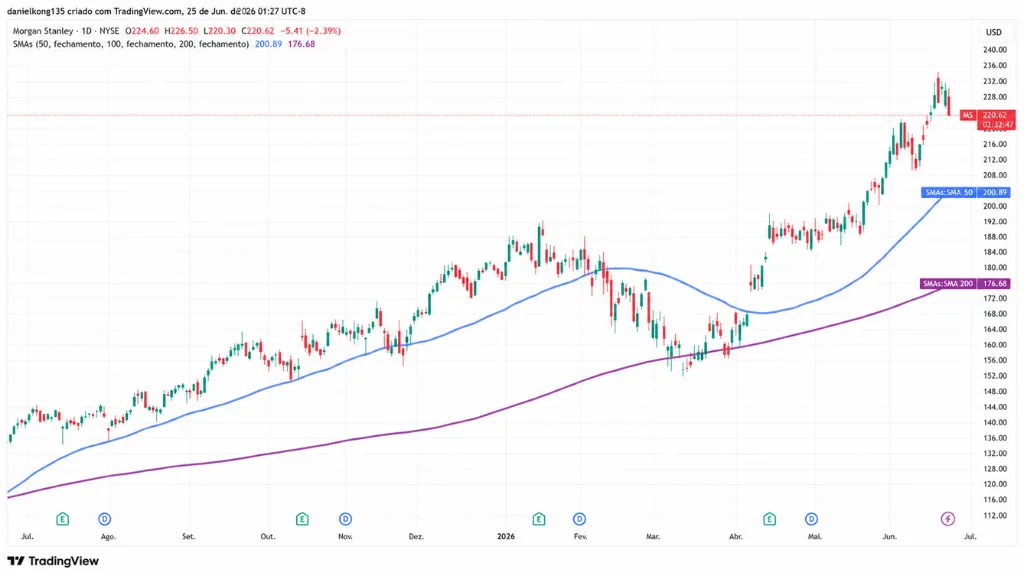Select the SMAs indicator legend
This screenshot has height=572, width=1024.
point(131,44)
